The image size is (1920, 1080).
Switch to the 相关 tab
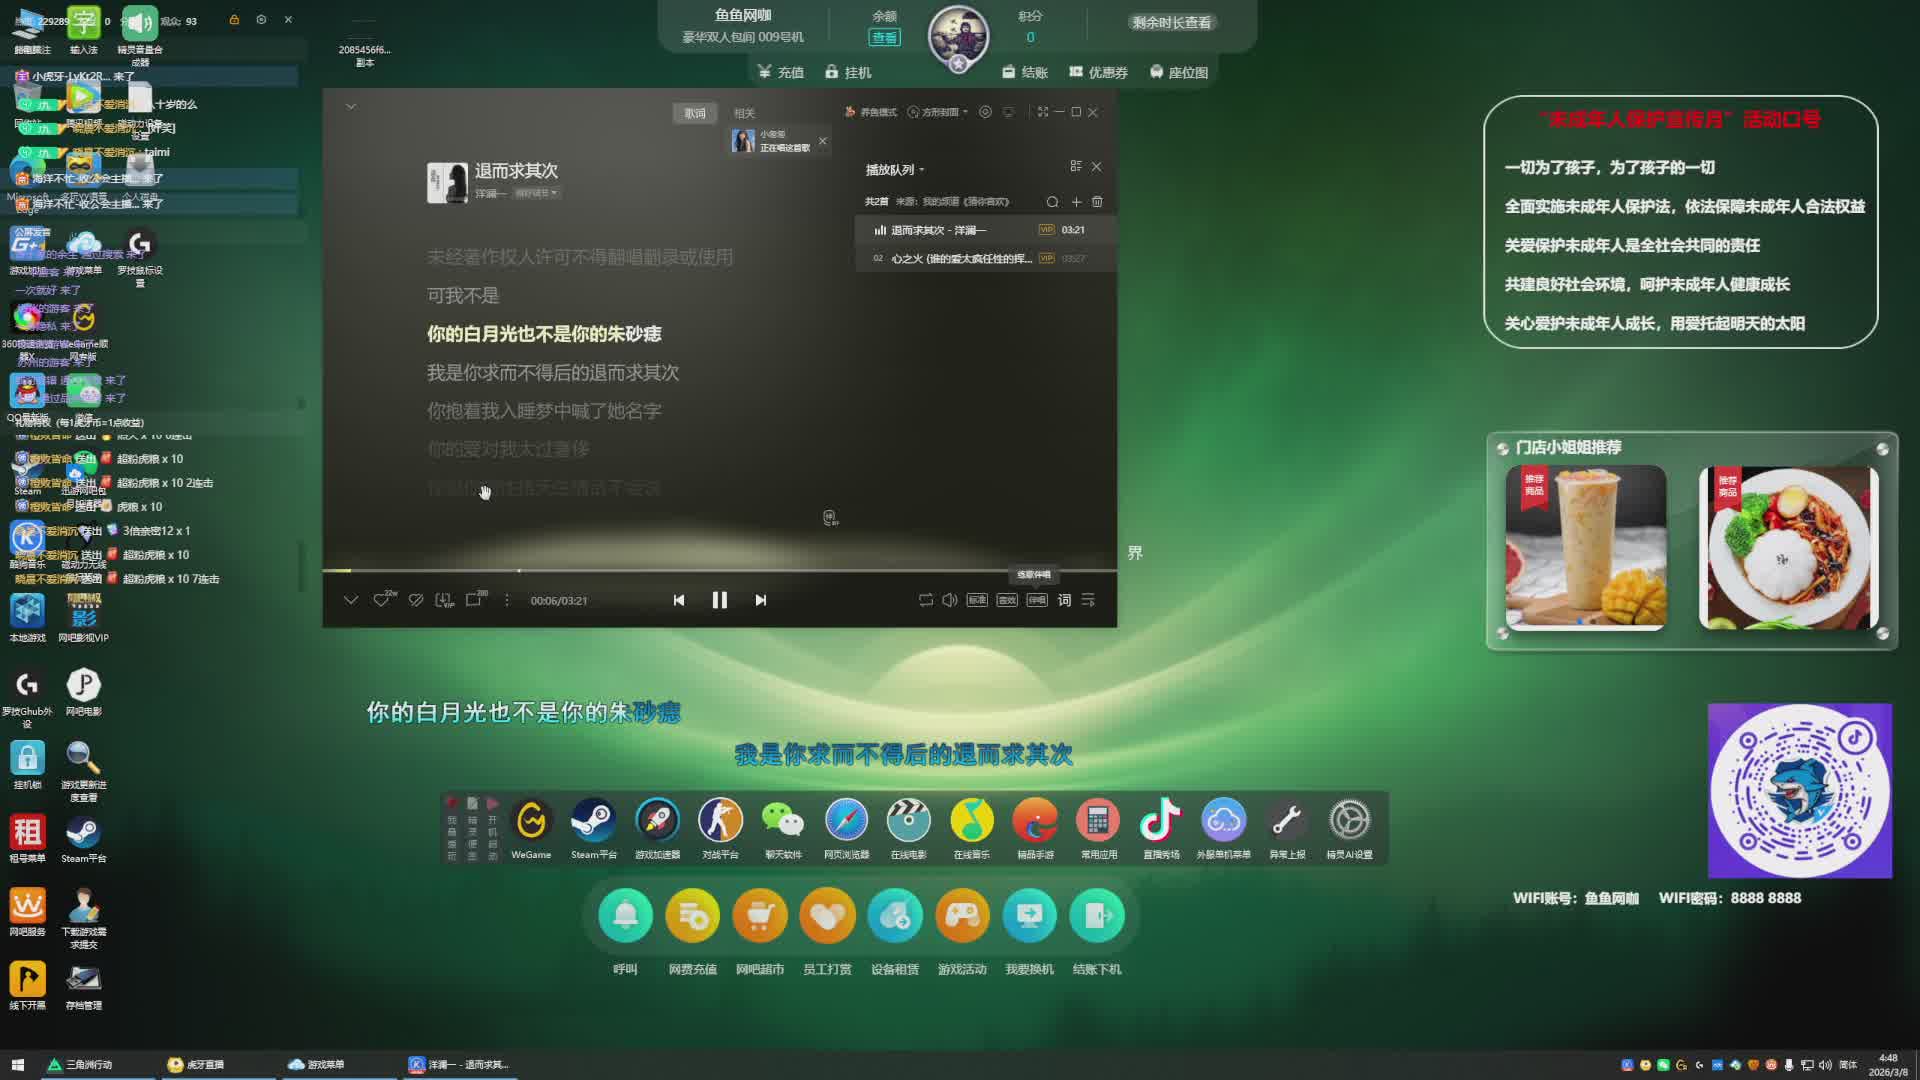point(744,113)
